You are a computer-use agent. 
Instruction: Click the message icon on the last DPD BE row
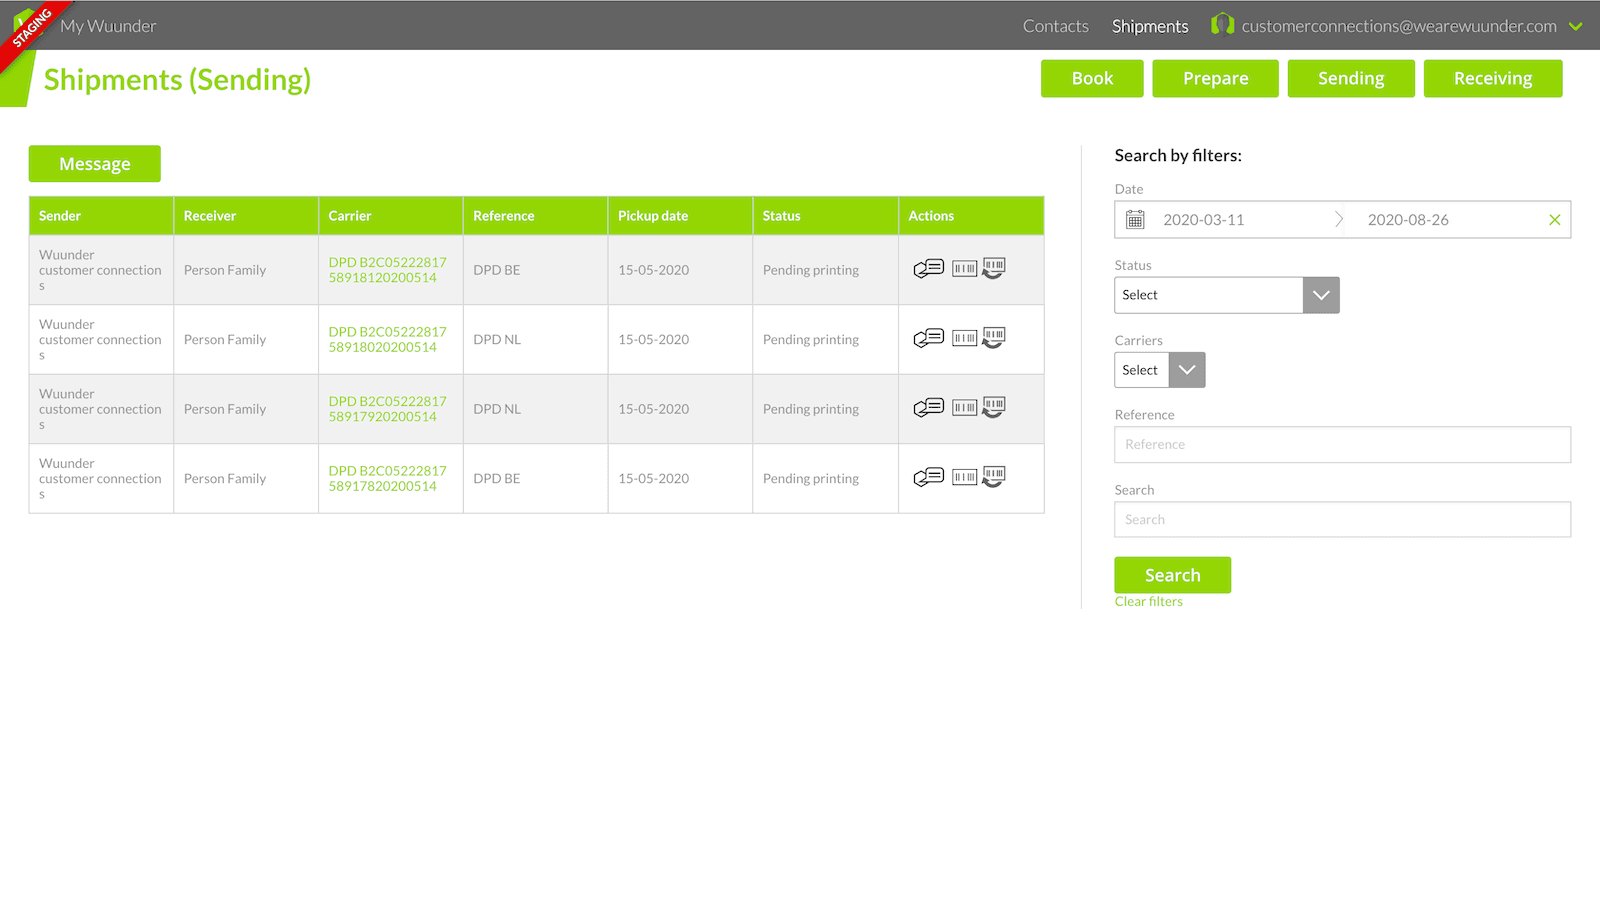click(928, 477)
